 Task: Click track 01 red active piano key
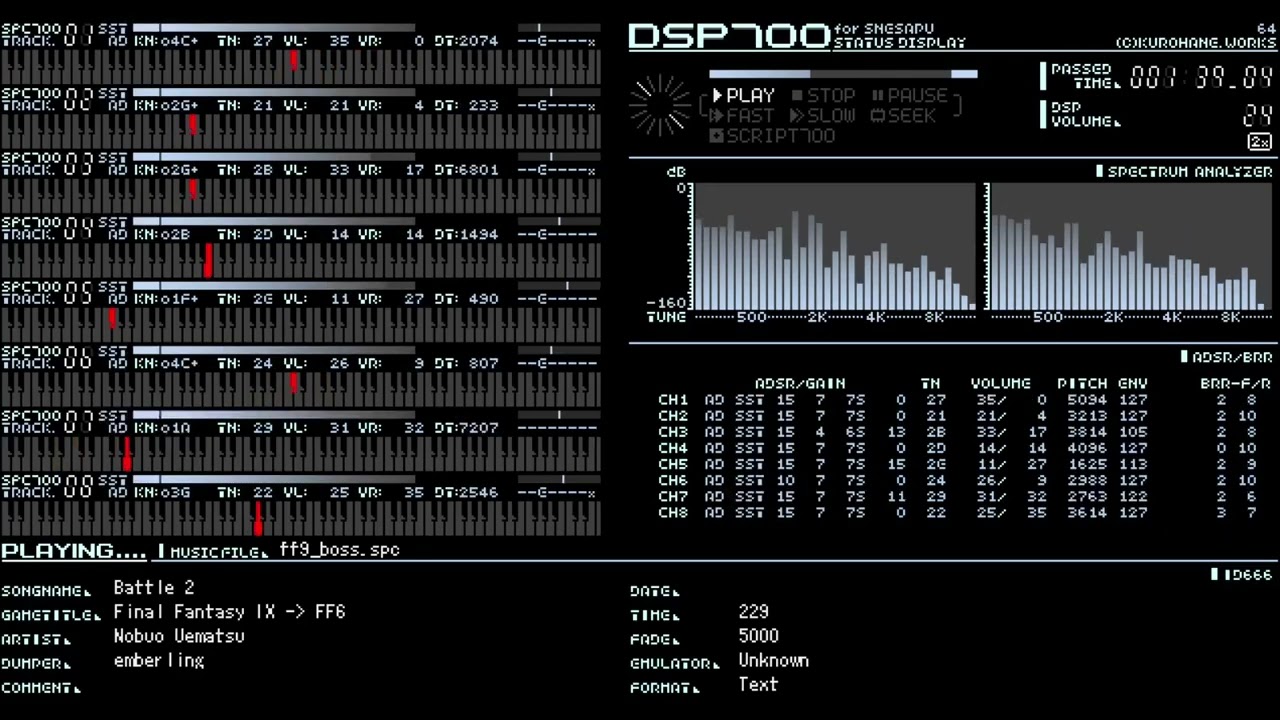294,61
